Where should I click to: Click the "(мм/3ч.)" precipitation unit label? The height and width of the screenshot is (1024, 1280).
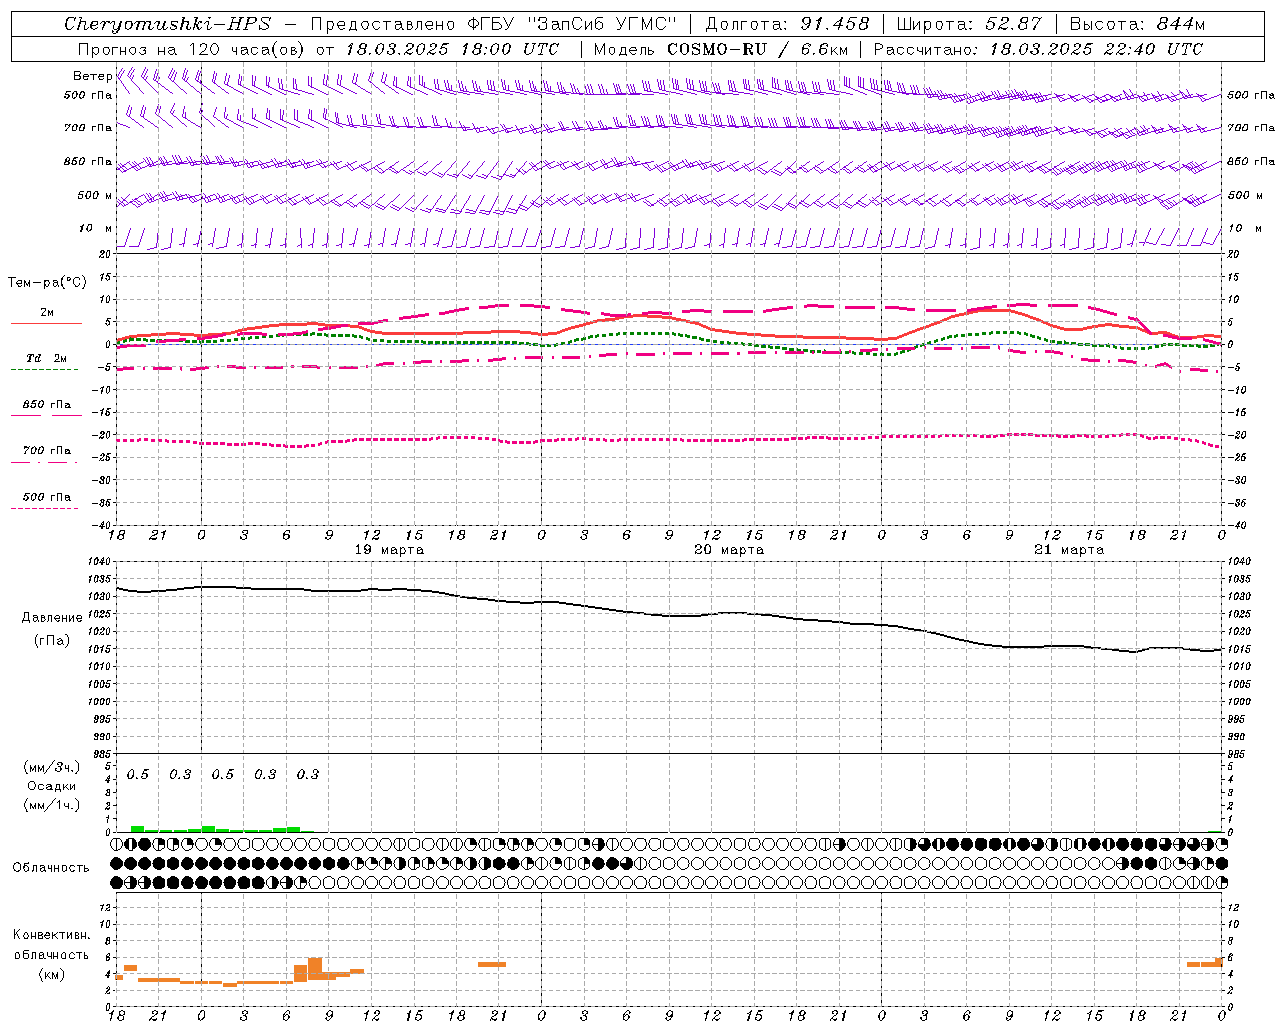point(52,767)
